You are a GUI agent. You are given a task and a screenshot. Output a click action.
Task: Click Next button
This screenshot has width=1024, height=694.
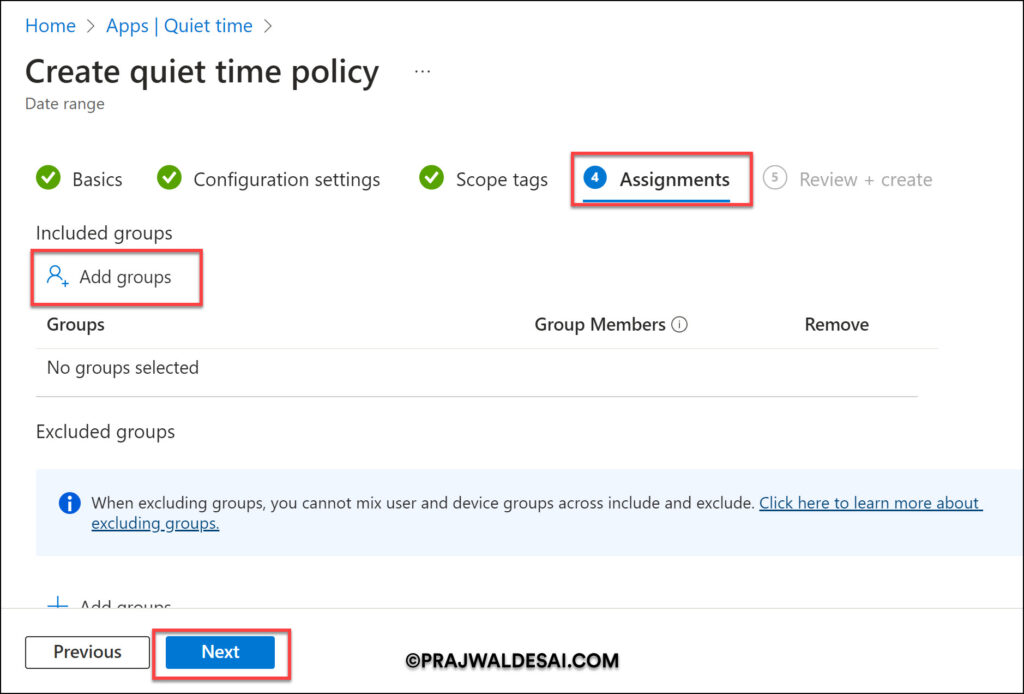[x=220, y=652]
